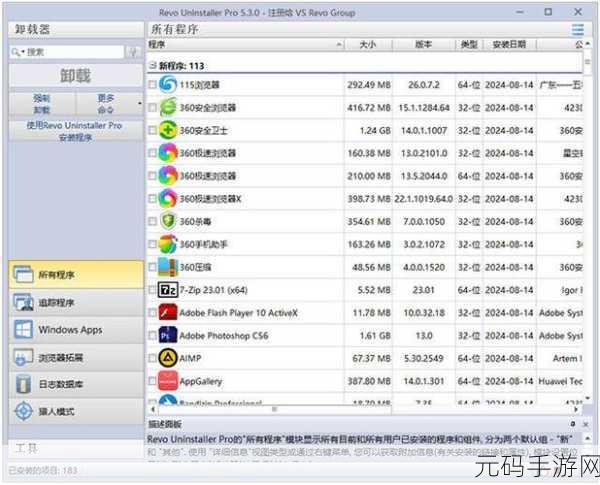600x485 pixels.
Task: Click the search options icon beside search box
Action: pos(133,52)
